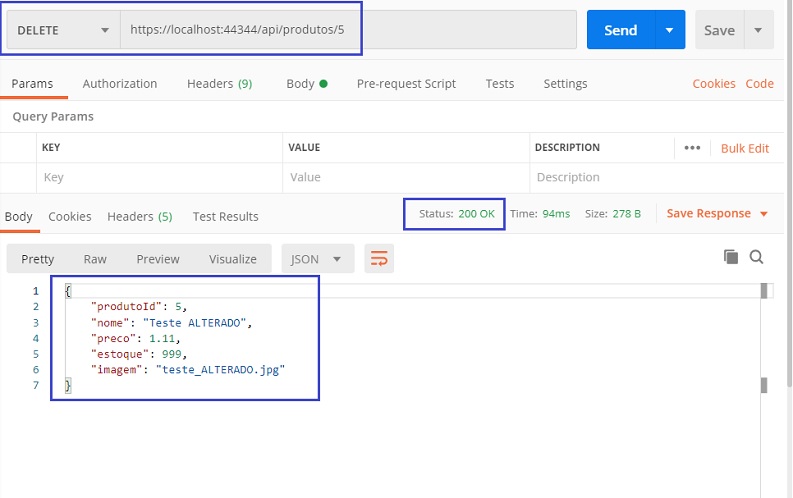This screenshot has width=793, height=498.
Task: Click the "estoque": 999 line
Action: tap(139, 354)
